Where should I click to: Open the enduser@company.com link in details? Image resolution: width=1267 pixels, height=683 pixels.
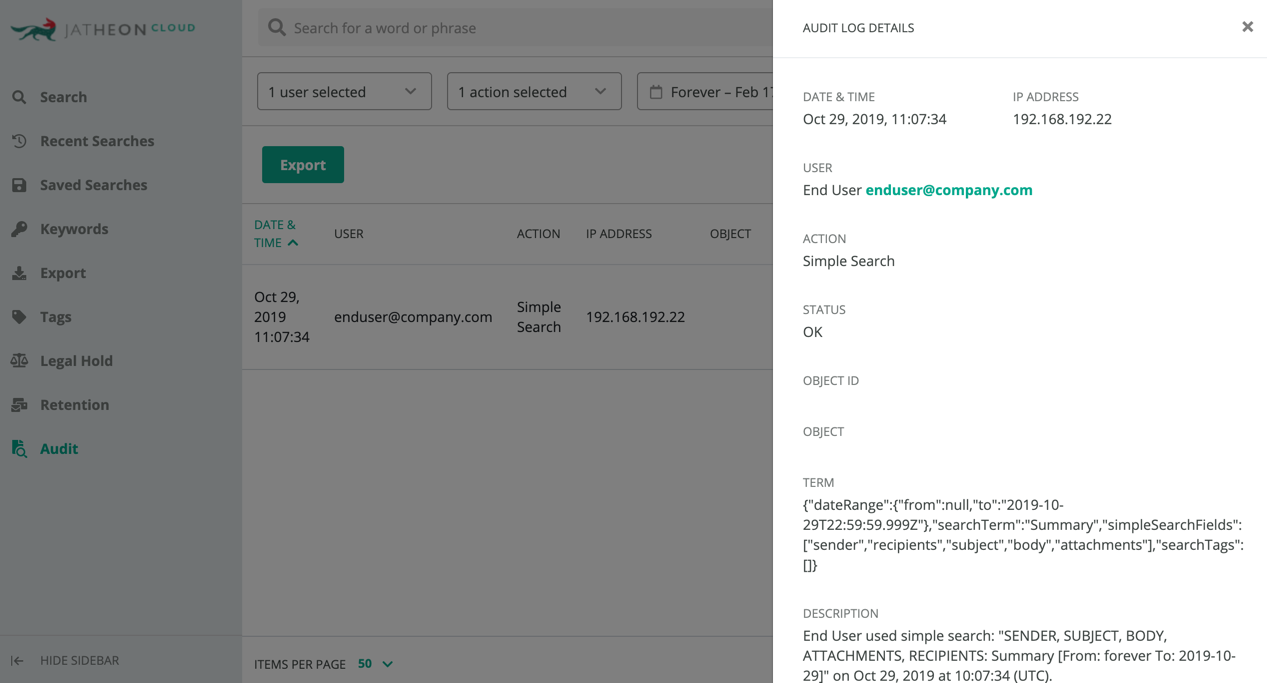click(949, 190)
